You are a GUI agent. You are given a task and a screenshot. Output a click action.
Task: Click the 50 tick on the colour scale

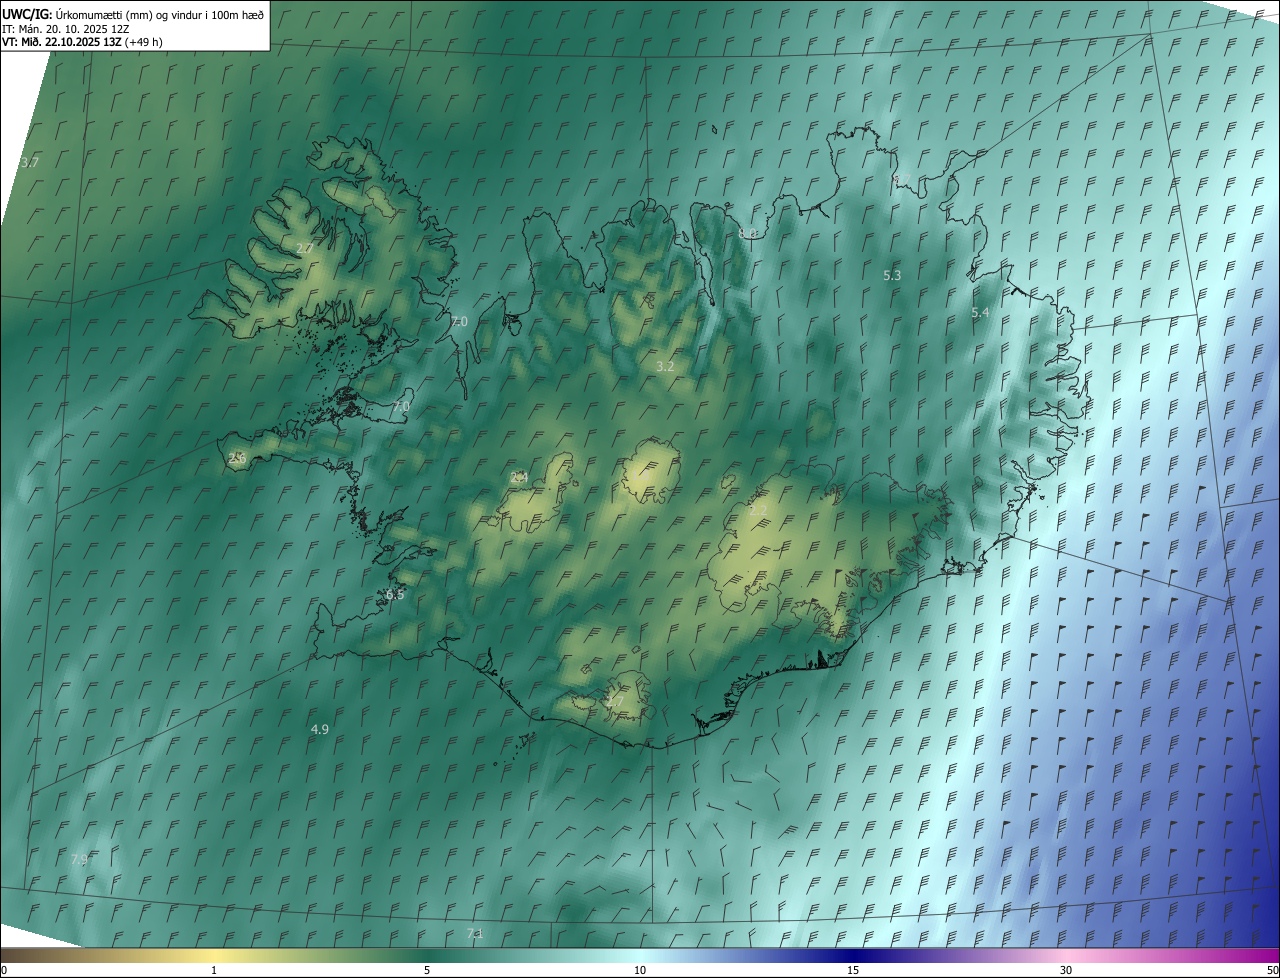tap(1272, 970)
